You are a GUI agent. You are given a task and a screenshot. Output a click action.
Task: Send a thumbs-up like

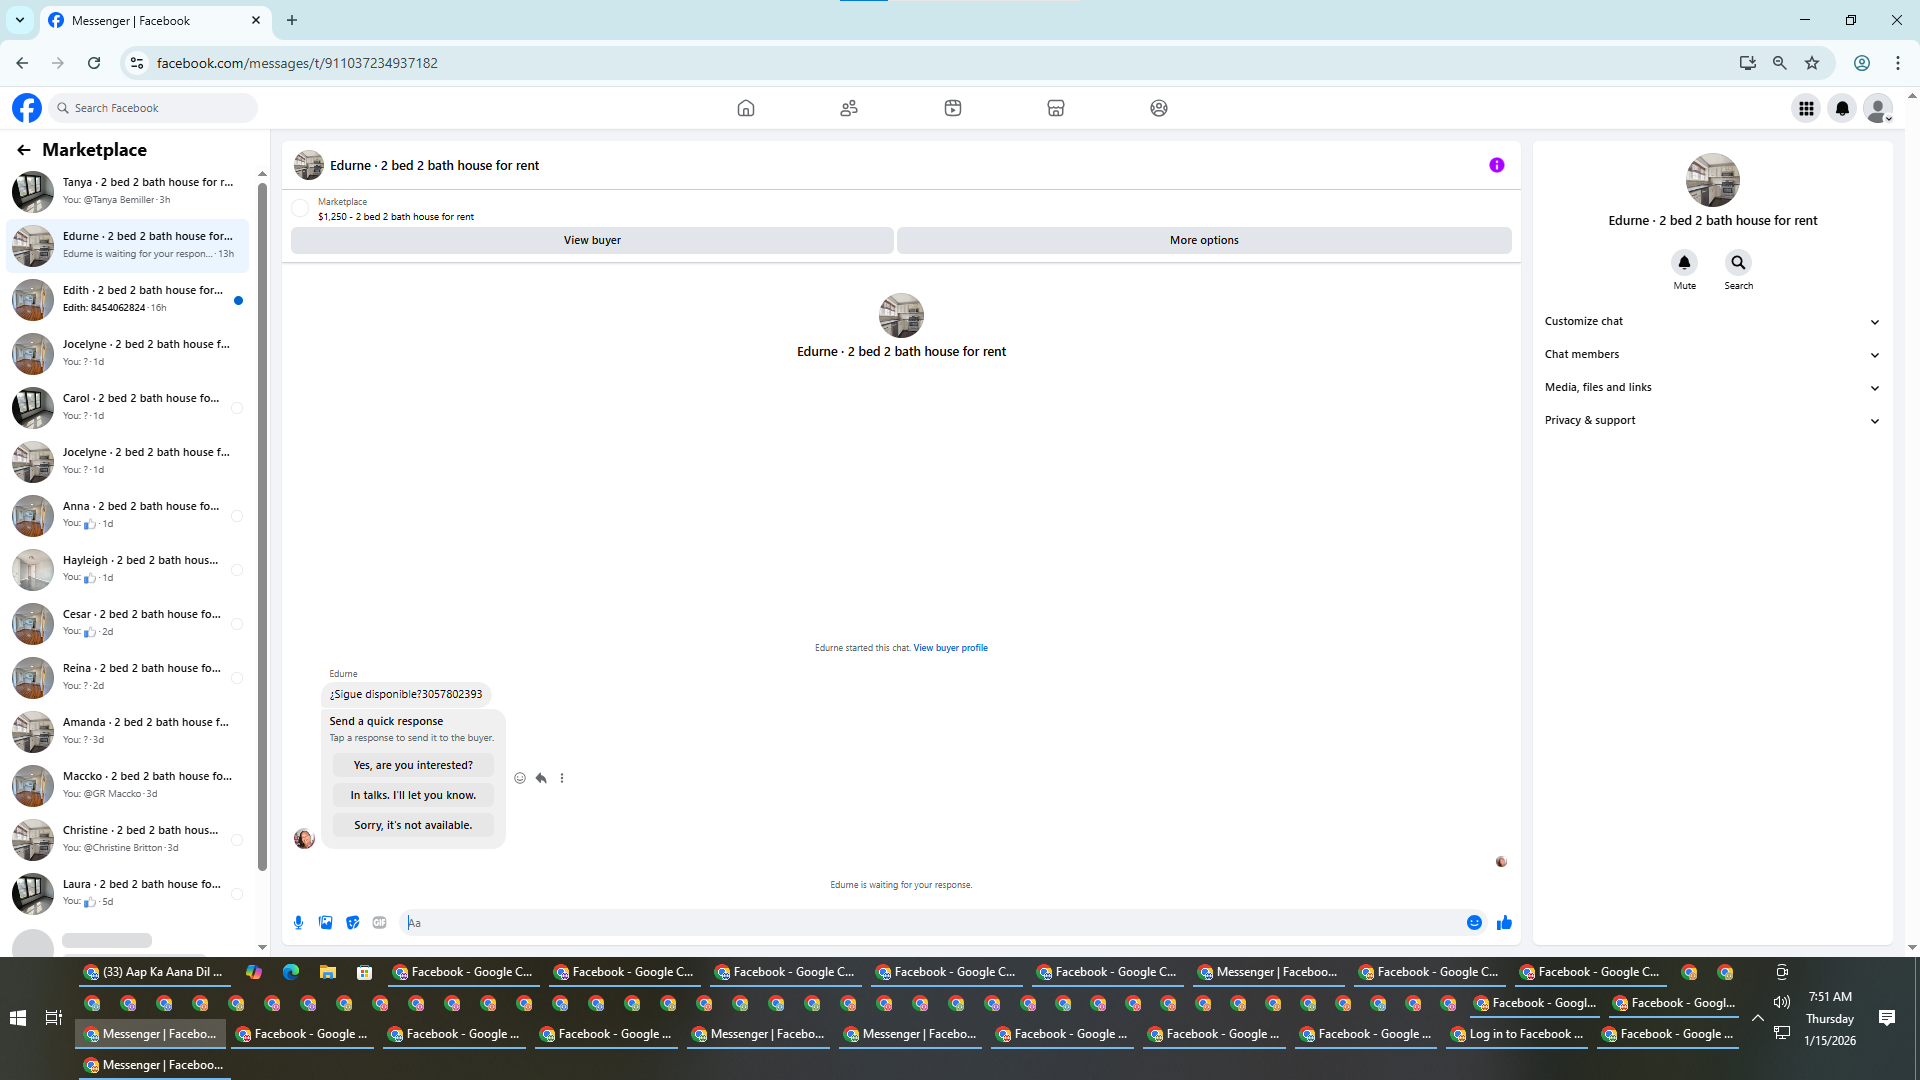(1504, 922)
